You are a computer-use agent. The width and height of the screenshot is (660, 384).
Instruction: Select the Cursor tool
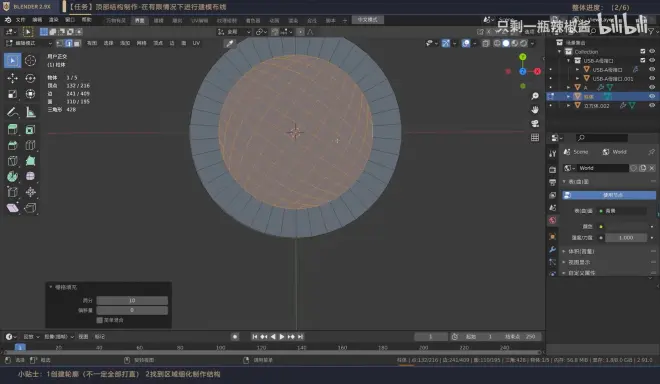coord(30,61)
